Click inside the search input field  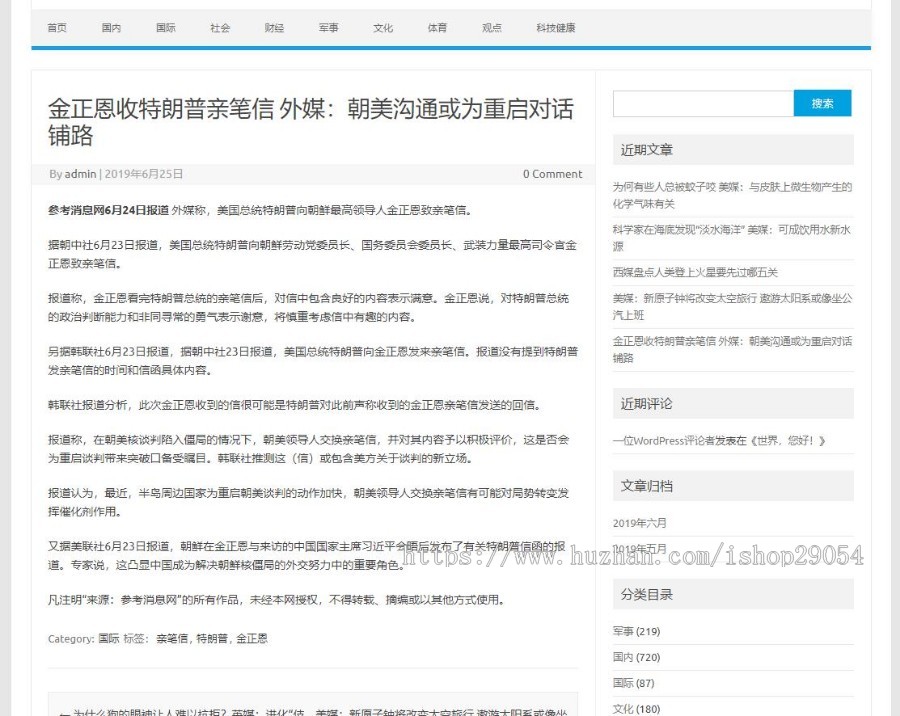pyautogui.click(x=700, y=103)
